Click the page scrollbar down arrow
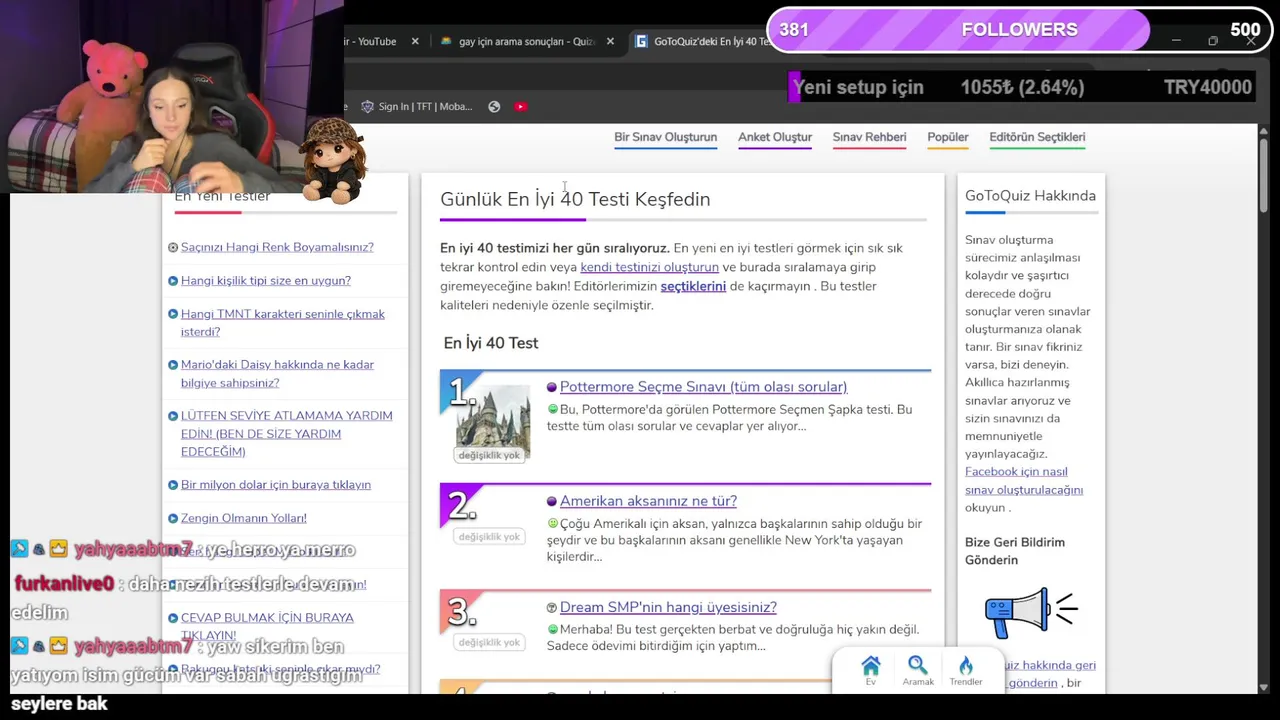This screenshot has height=720, width=1280. (x=1264, y=687)
